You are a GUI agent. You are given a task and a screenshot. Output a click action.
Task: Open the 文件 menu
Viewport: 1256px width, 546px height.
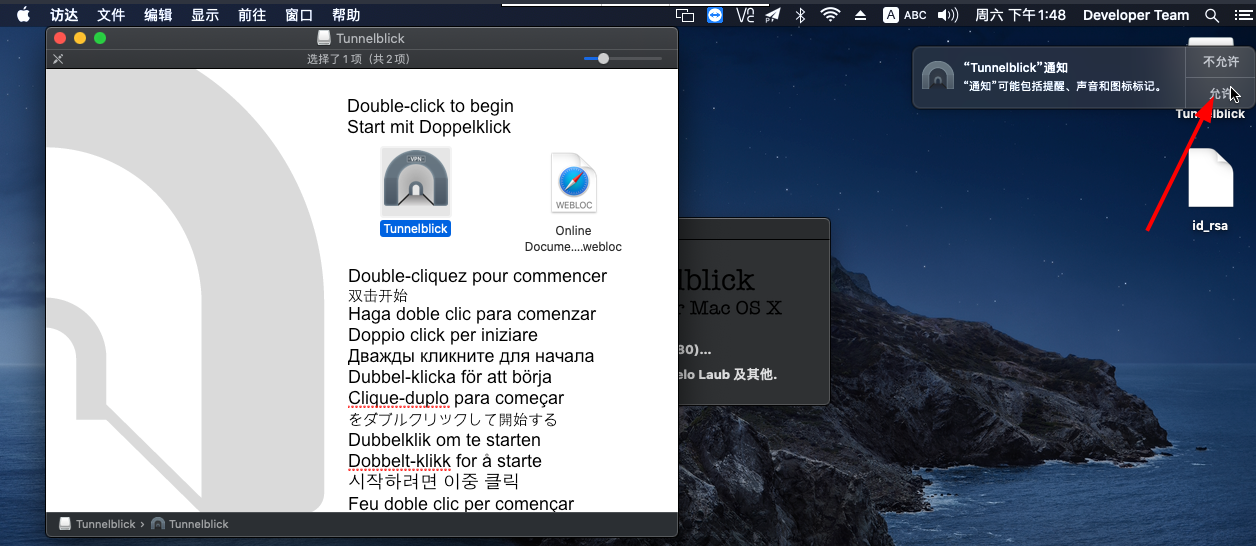[111, 15]
